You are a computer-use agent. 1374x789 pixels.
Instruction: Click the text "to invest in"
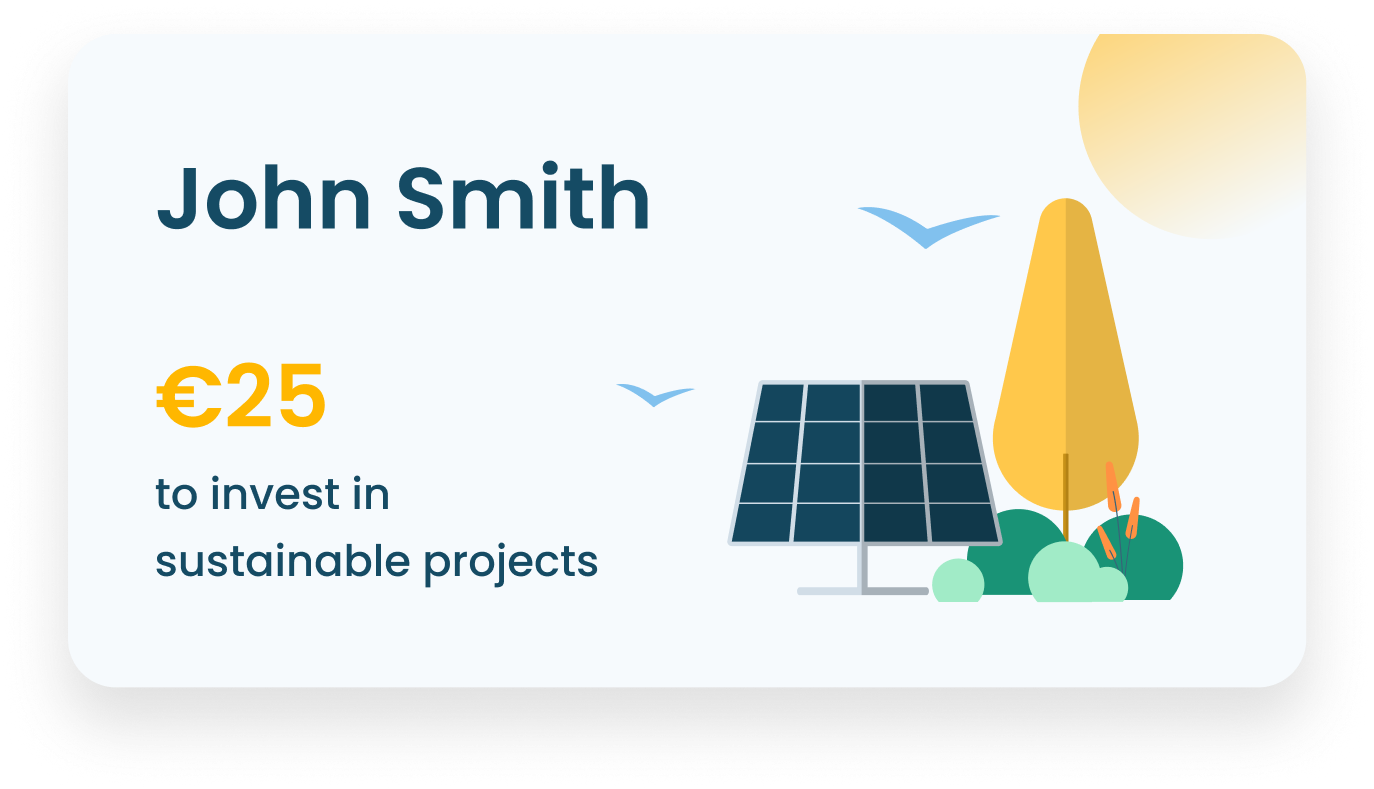click(x=272, y=495)
